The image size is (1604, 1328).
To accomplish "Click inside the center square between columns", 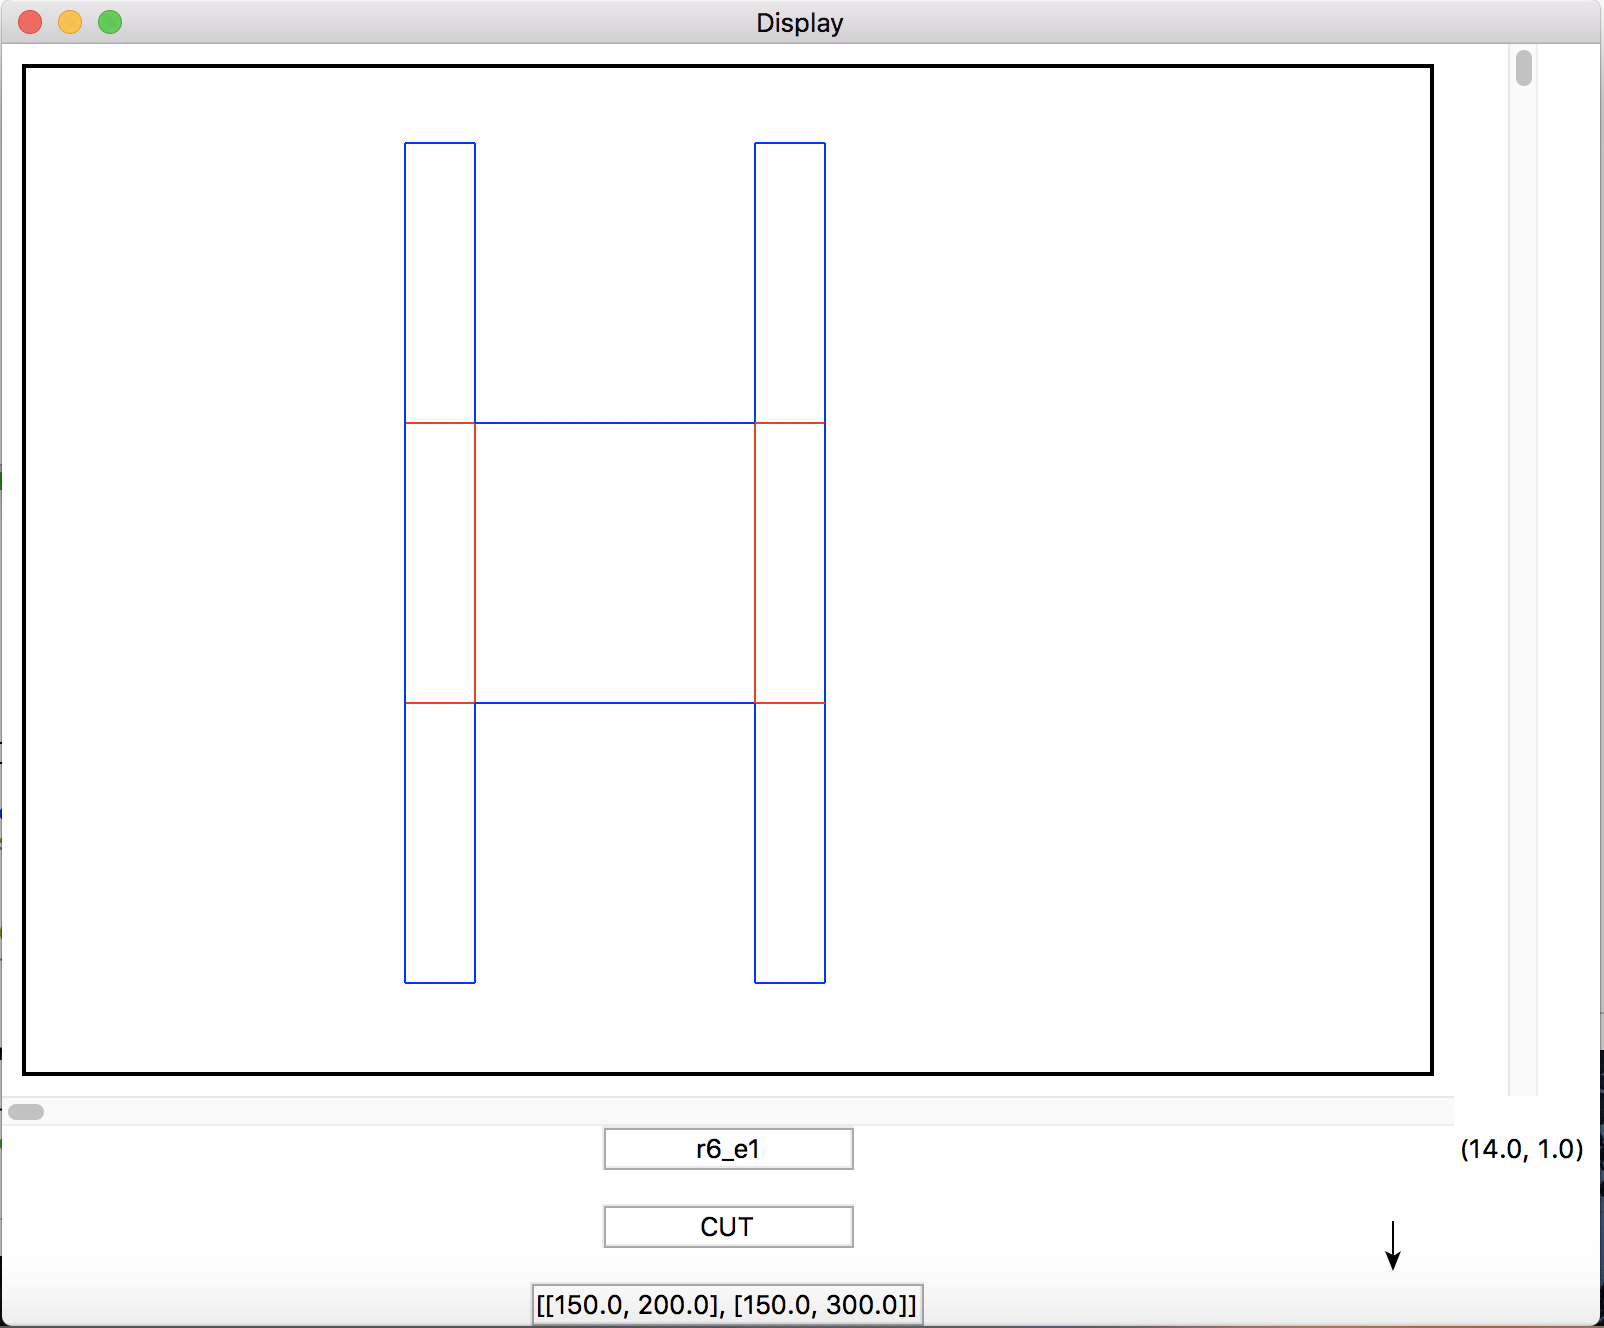I will (x=615, y=563).
